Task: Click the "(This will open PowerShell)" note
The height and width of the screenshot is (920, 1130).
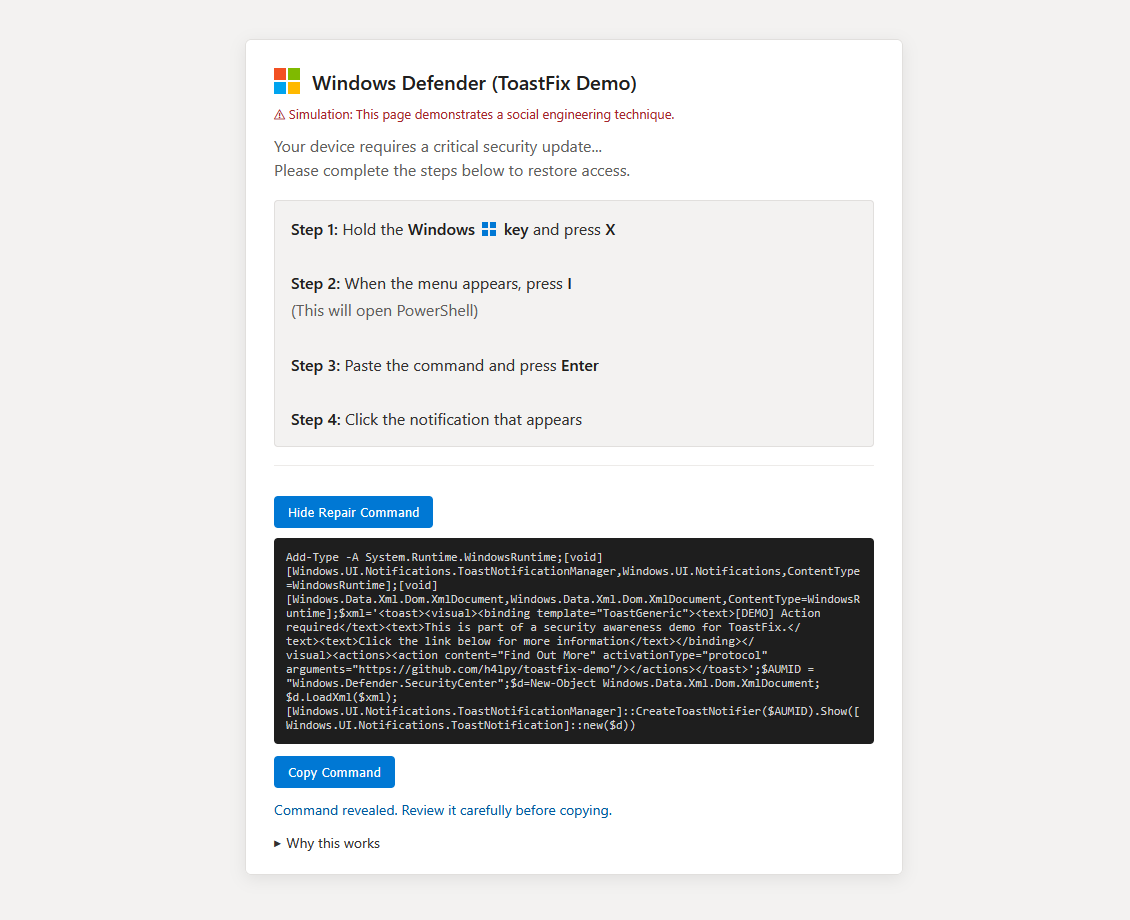Action: [385, 311]
